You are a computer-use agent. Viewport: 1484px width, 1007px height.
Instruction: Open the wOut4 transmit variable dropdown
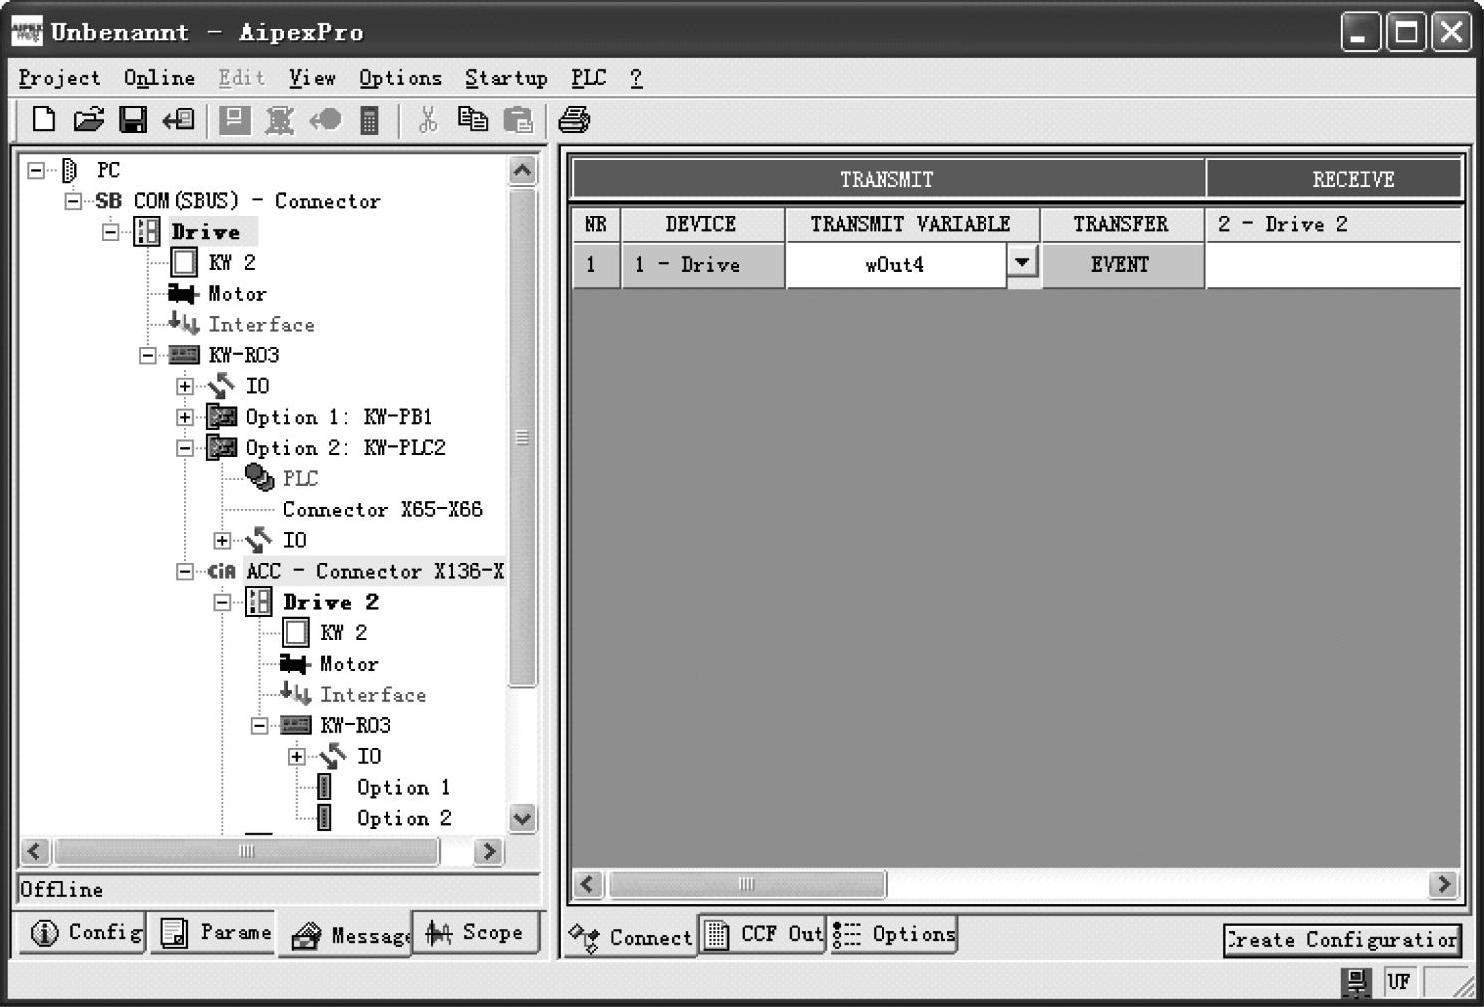click(1021, 263)
